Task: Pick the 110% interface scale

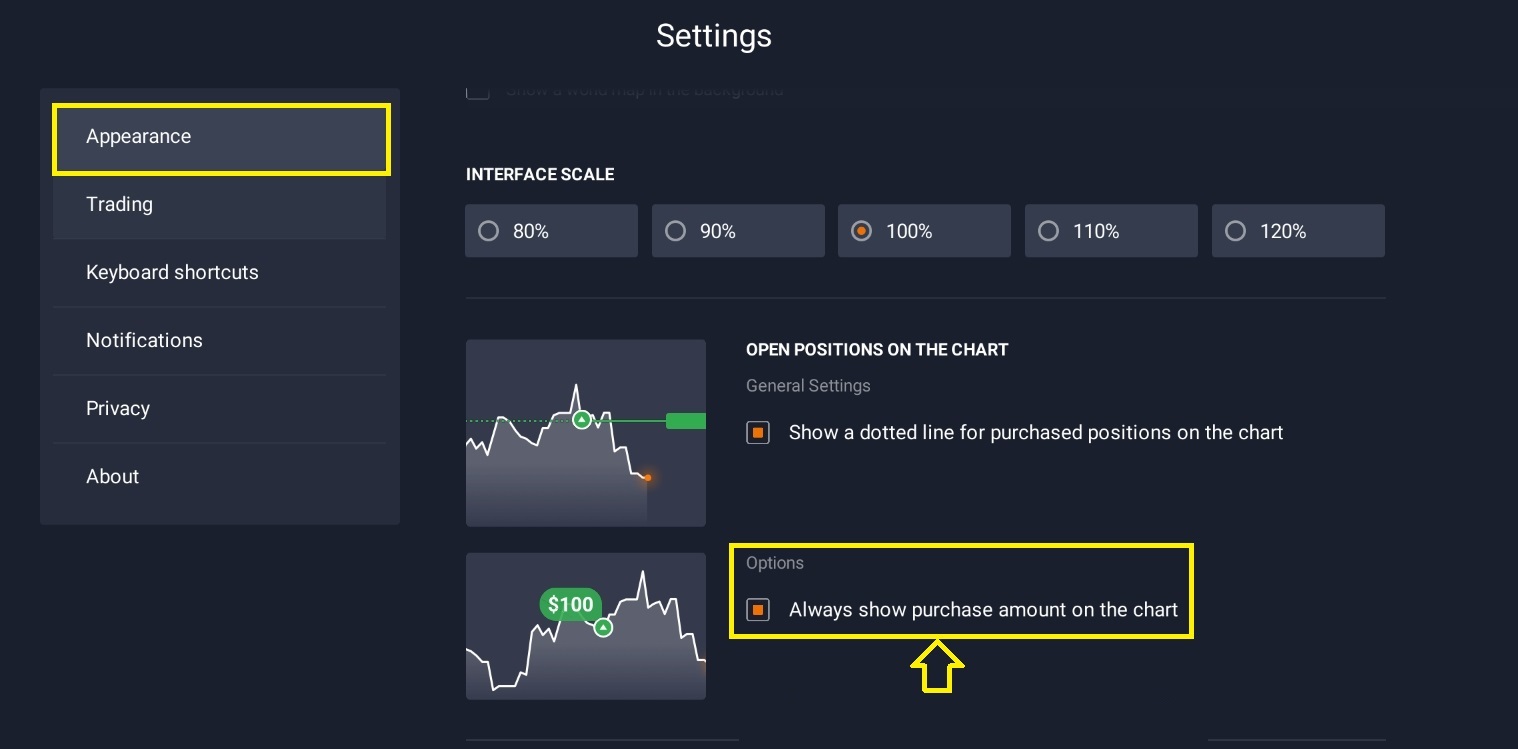Action: point(1111,231)
